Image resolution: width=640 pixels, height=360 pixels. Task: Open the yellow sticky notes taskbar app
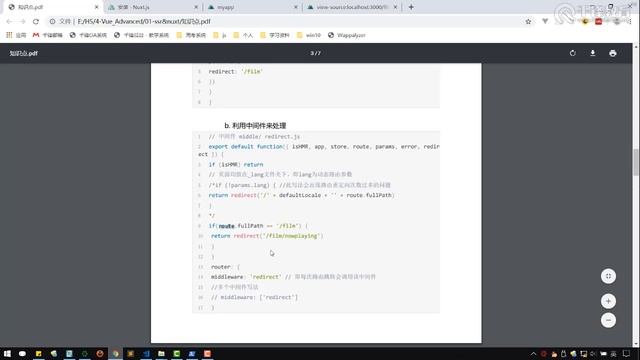[38, 353]
